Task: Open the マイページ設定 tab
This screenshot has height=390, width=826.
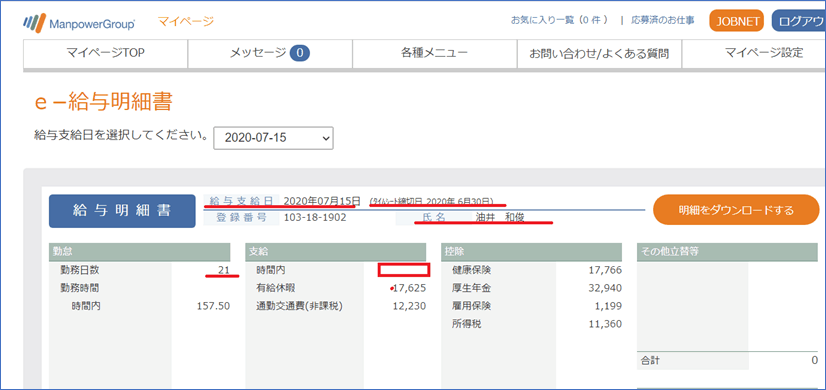Action: point(754,53)
